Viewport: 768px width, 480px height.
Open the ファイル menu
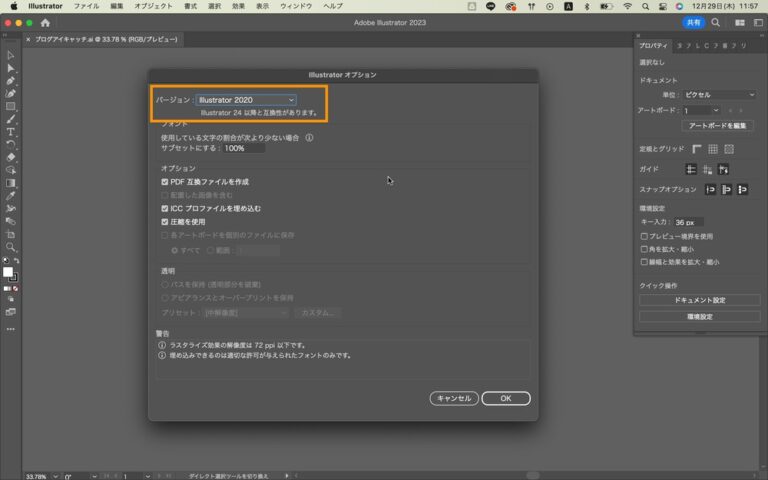tap(86, 6)
